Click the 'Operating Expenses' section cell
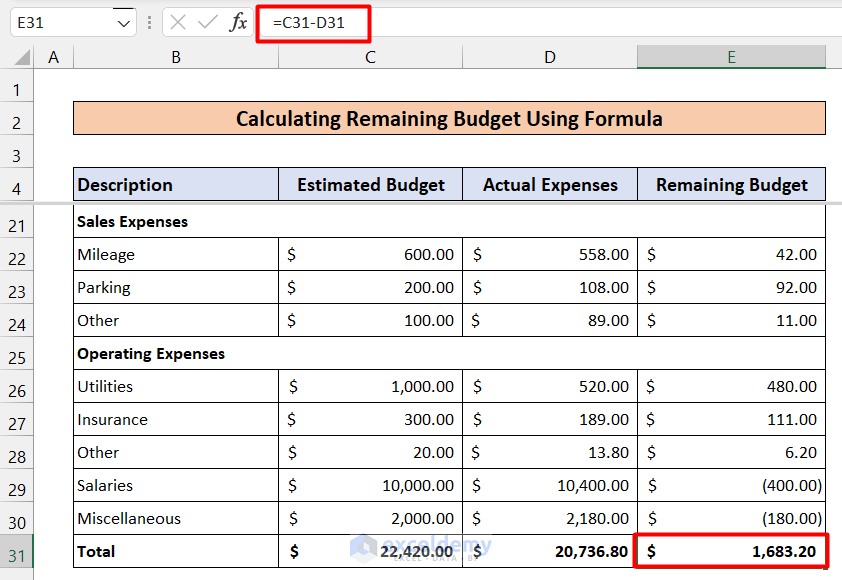 [449, 353]
